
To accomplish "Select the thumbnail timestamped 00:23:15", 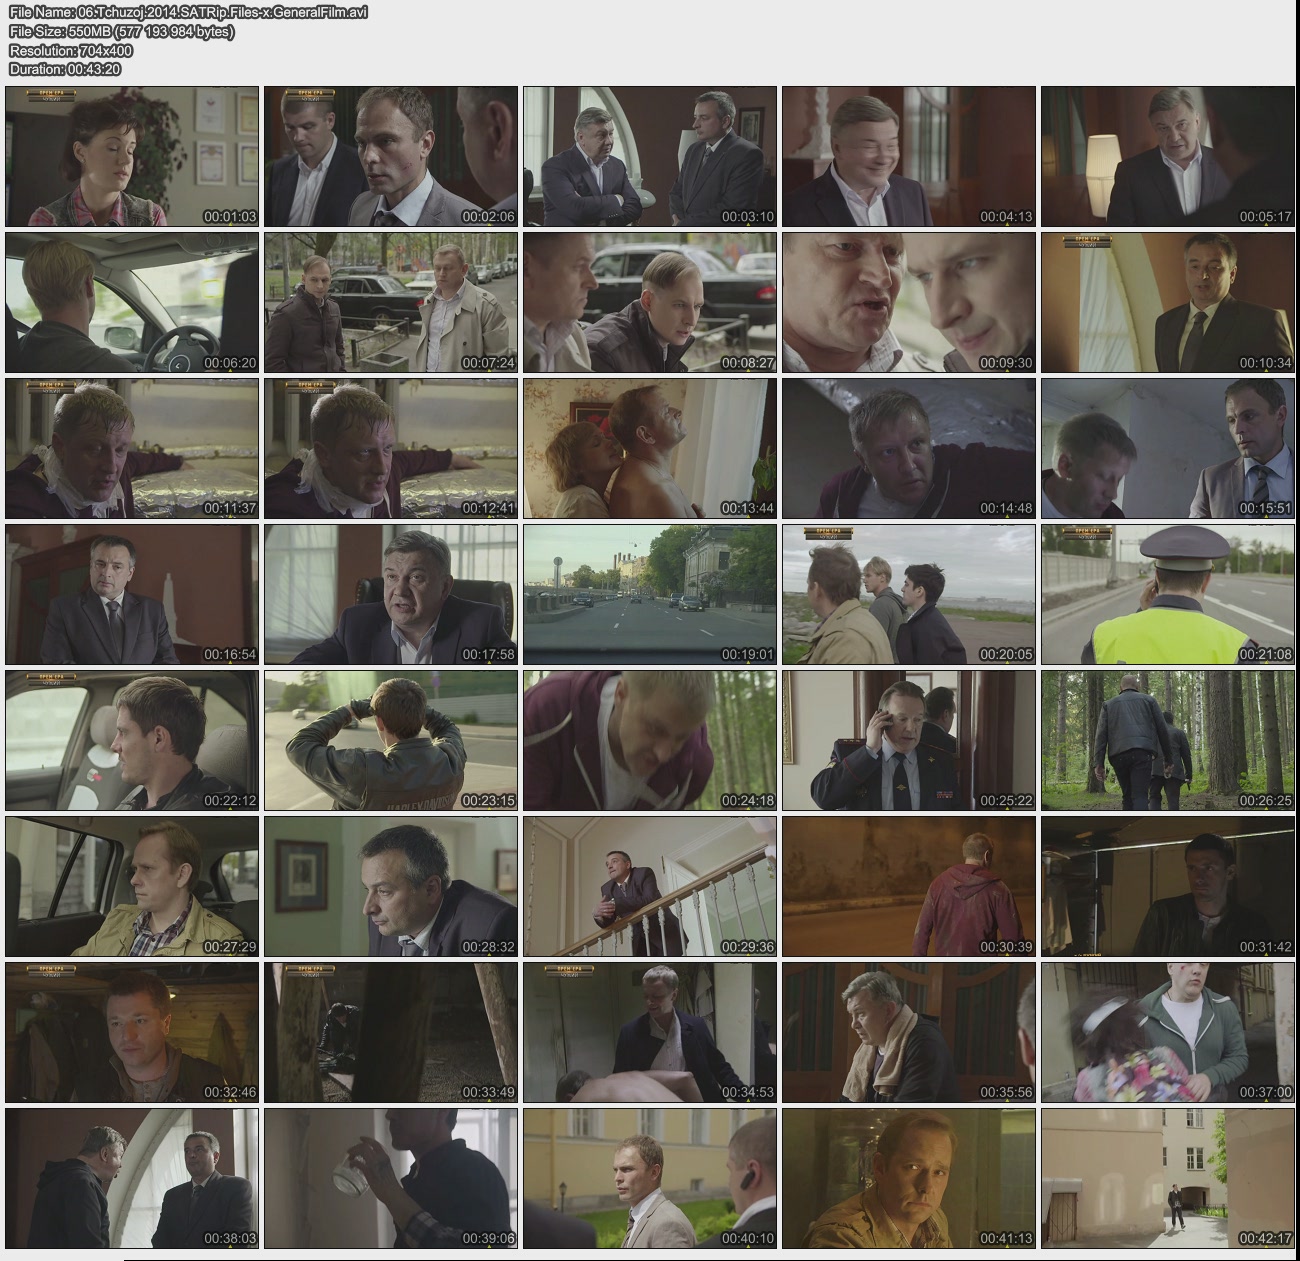I will point(391,740).
